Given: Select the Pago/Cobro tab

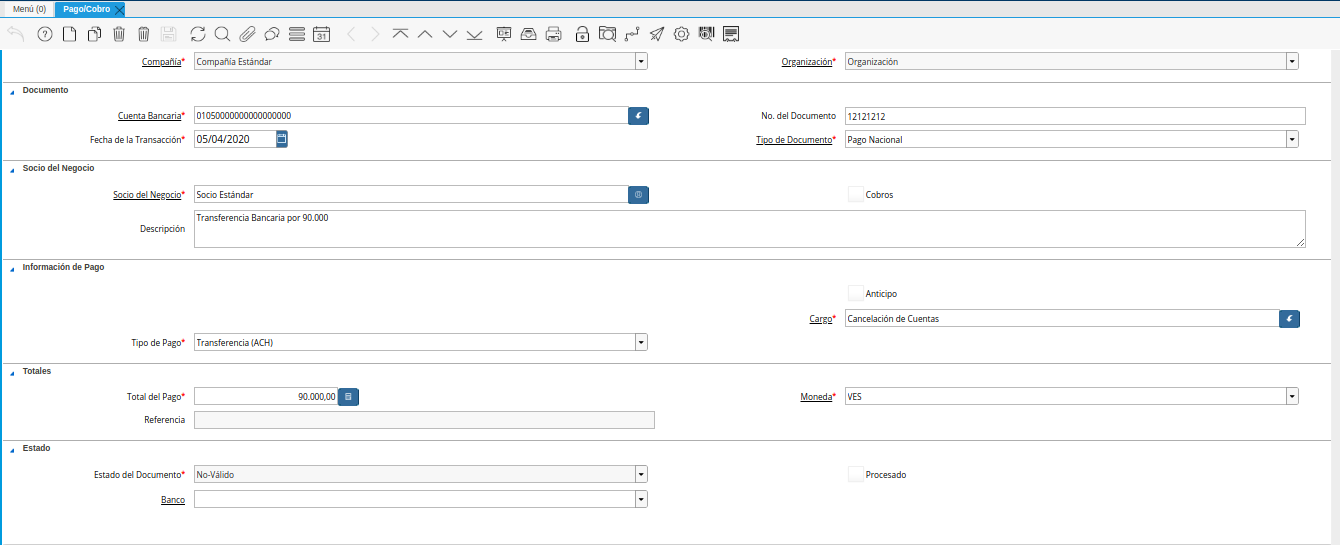Looking at the screenshot, I should (x=86, y=9).
